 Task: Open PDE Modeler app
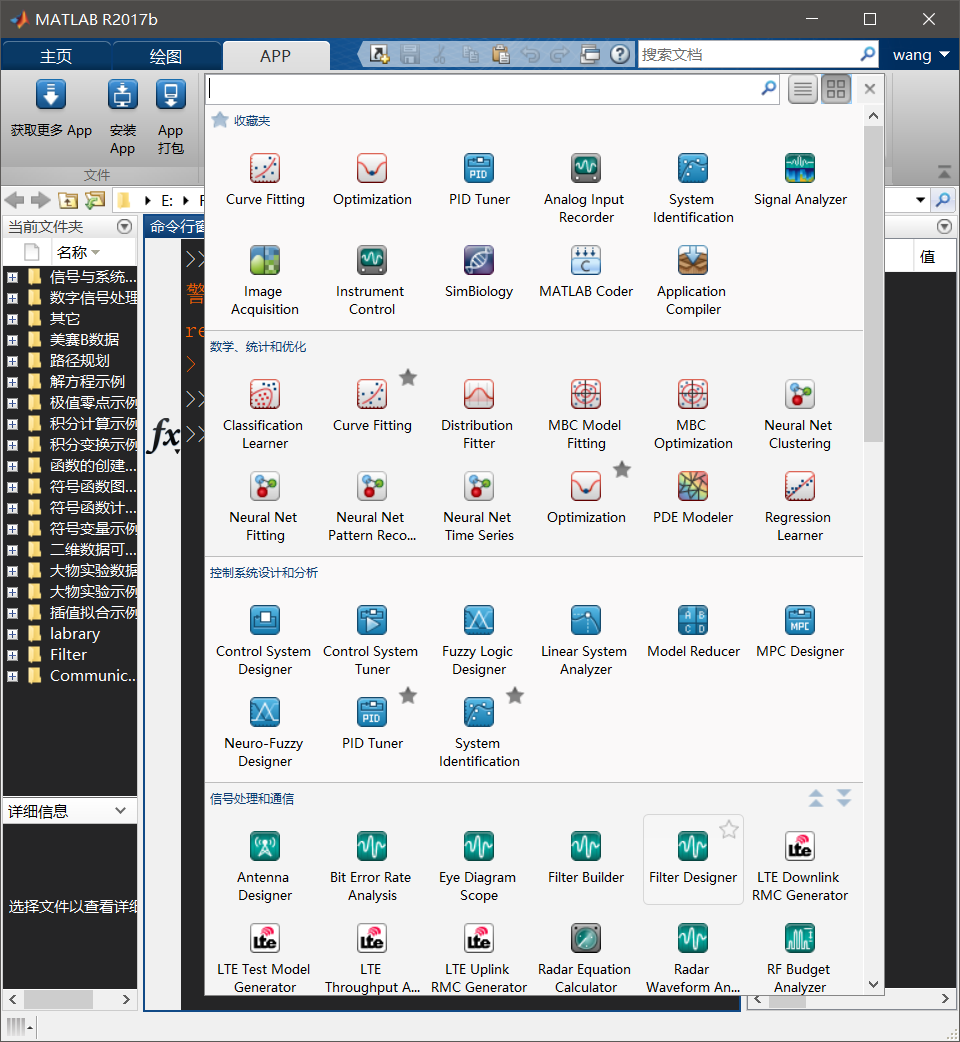[x=693, y=497]
